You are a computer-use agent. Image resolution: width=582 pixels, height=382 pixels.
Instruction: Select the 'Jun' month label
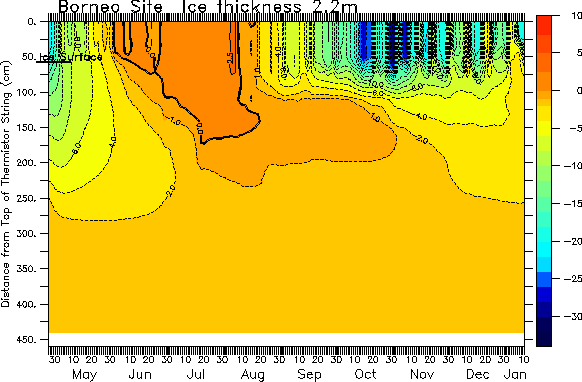coord(140,374)
